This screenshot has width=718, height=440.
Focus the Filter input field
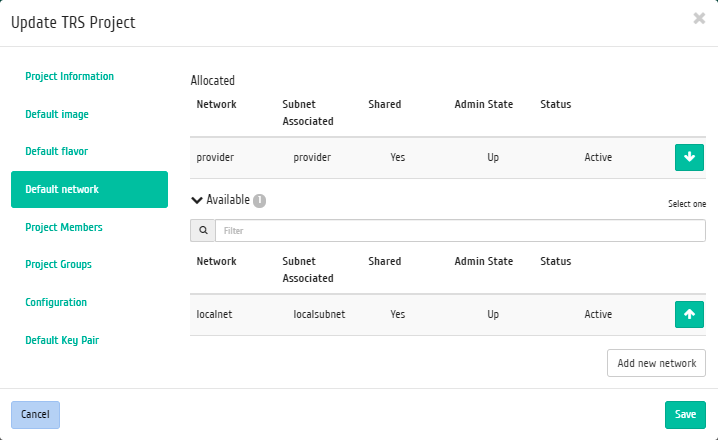tap(460, 231)
